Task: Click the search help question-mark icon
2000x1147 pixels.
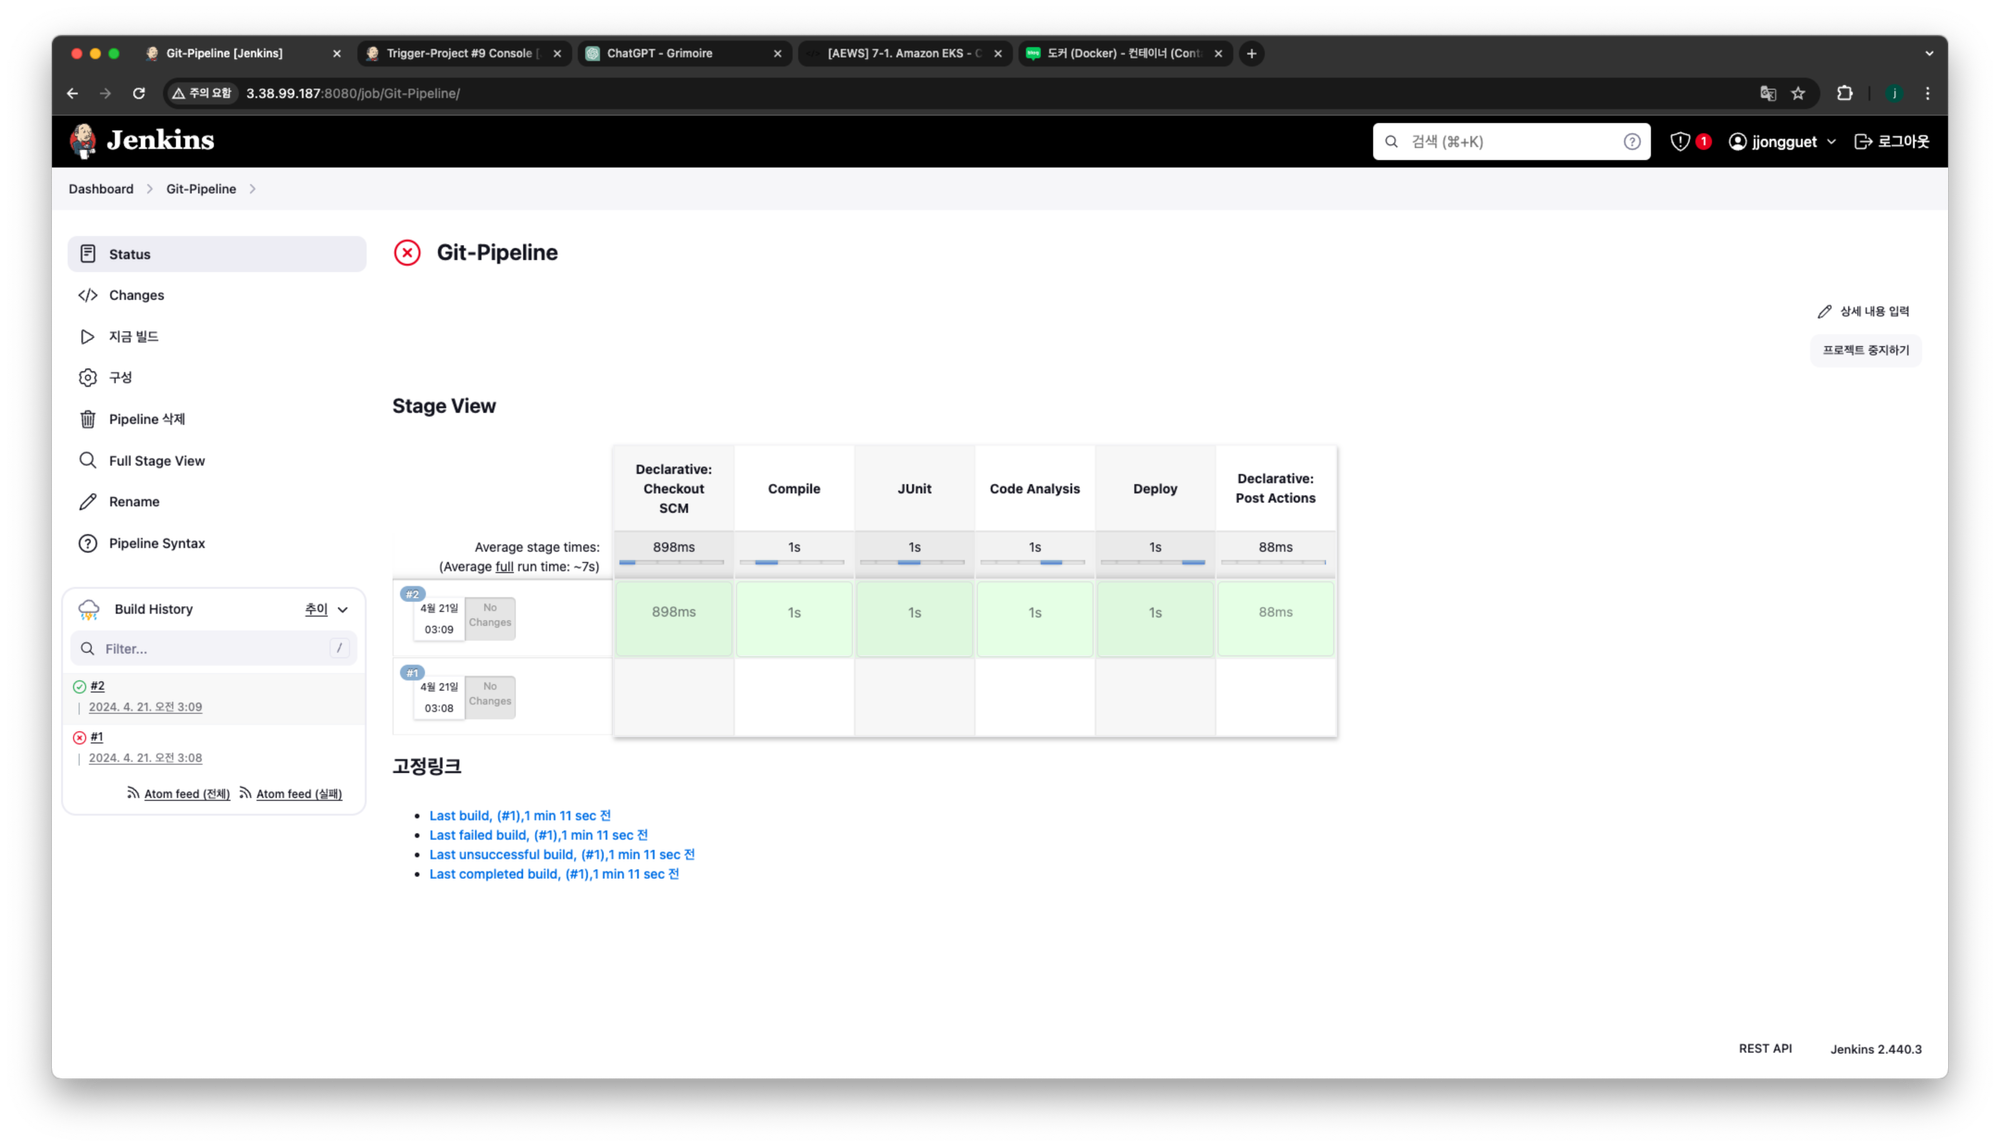Action: 1632,142
